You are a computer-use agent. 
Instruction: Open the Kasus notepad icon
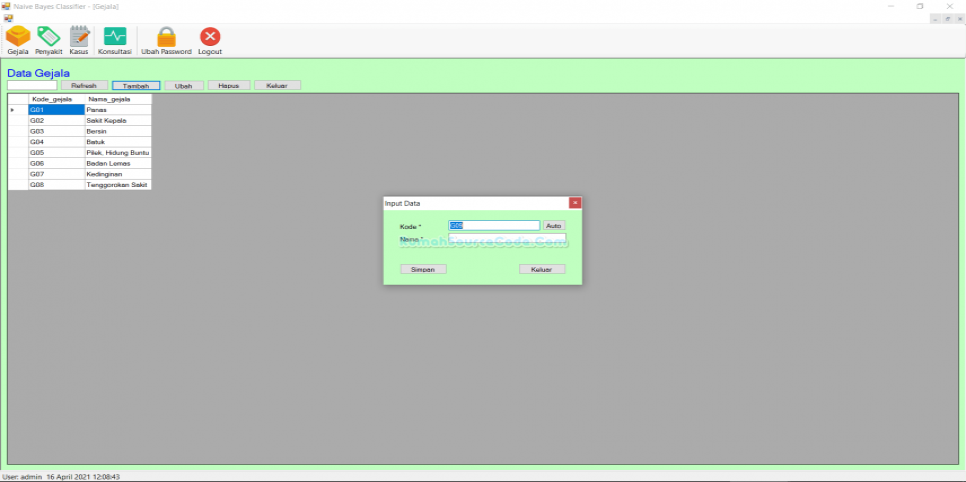pyautogui.click(x=79, y=38)
